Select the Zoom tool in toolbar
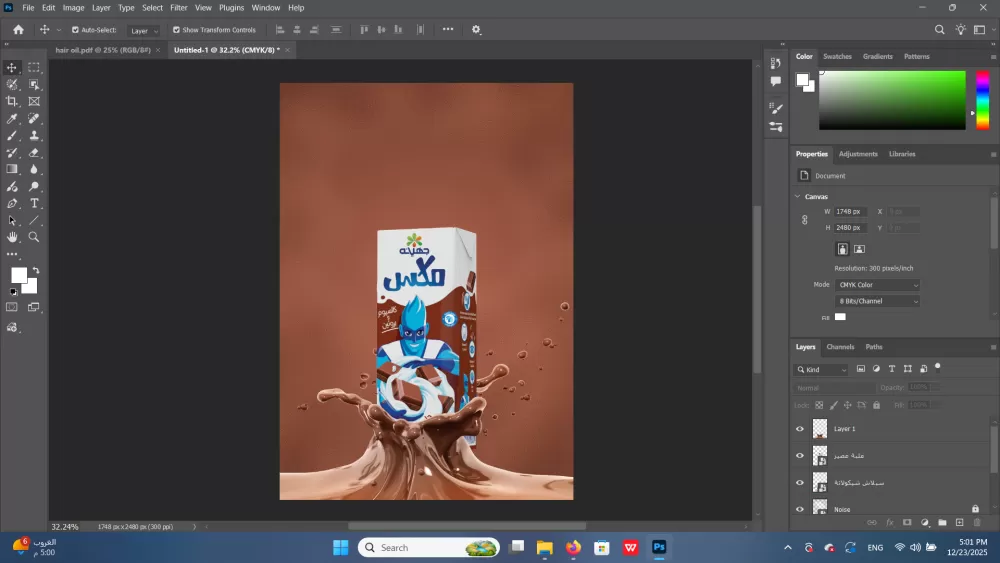The image size is (1000, 563). (34, 237)
